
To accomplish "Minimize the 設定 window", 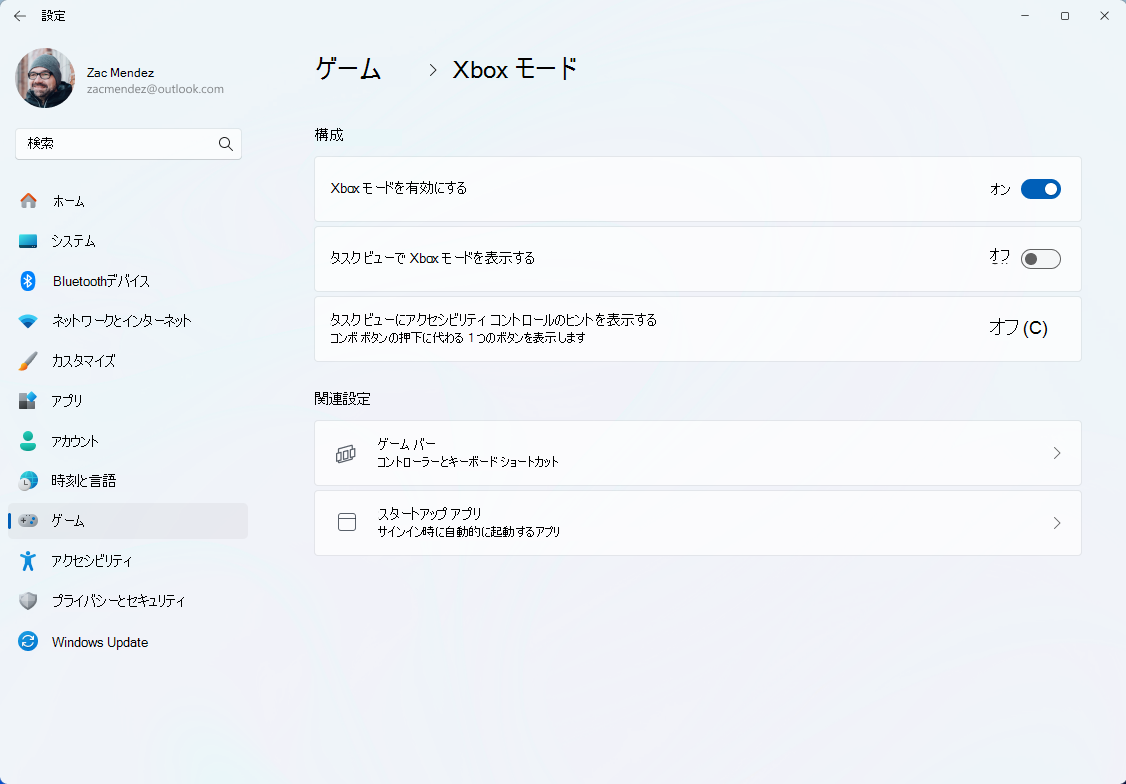I will 1025,16.
